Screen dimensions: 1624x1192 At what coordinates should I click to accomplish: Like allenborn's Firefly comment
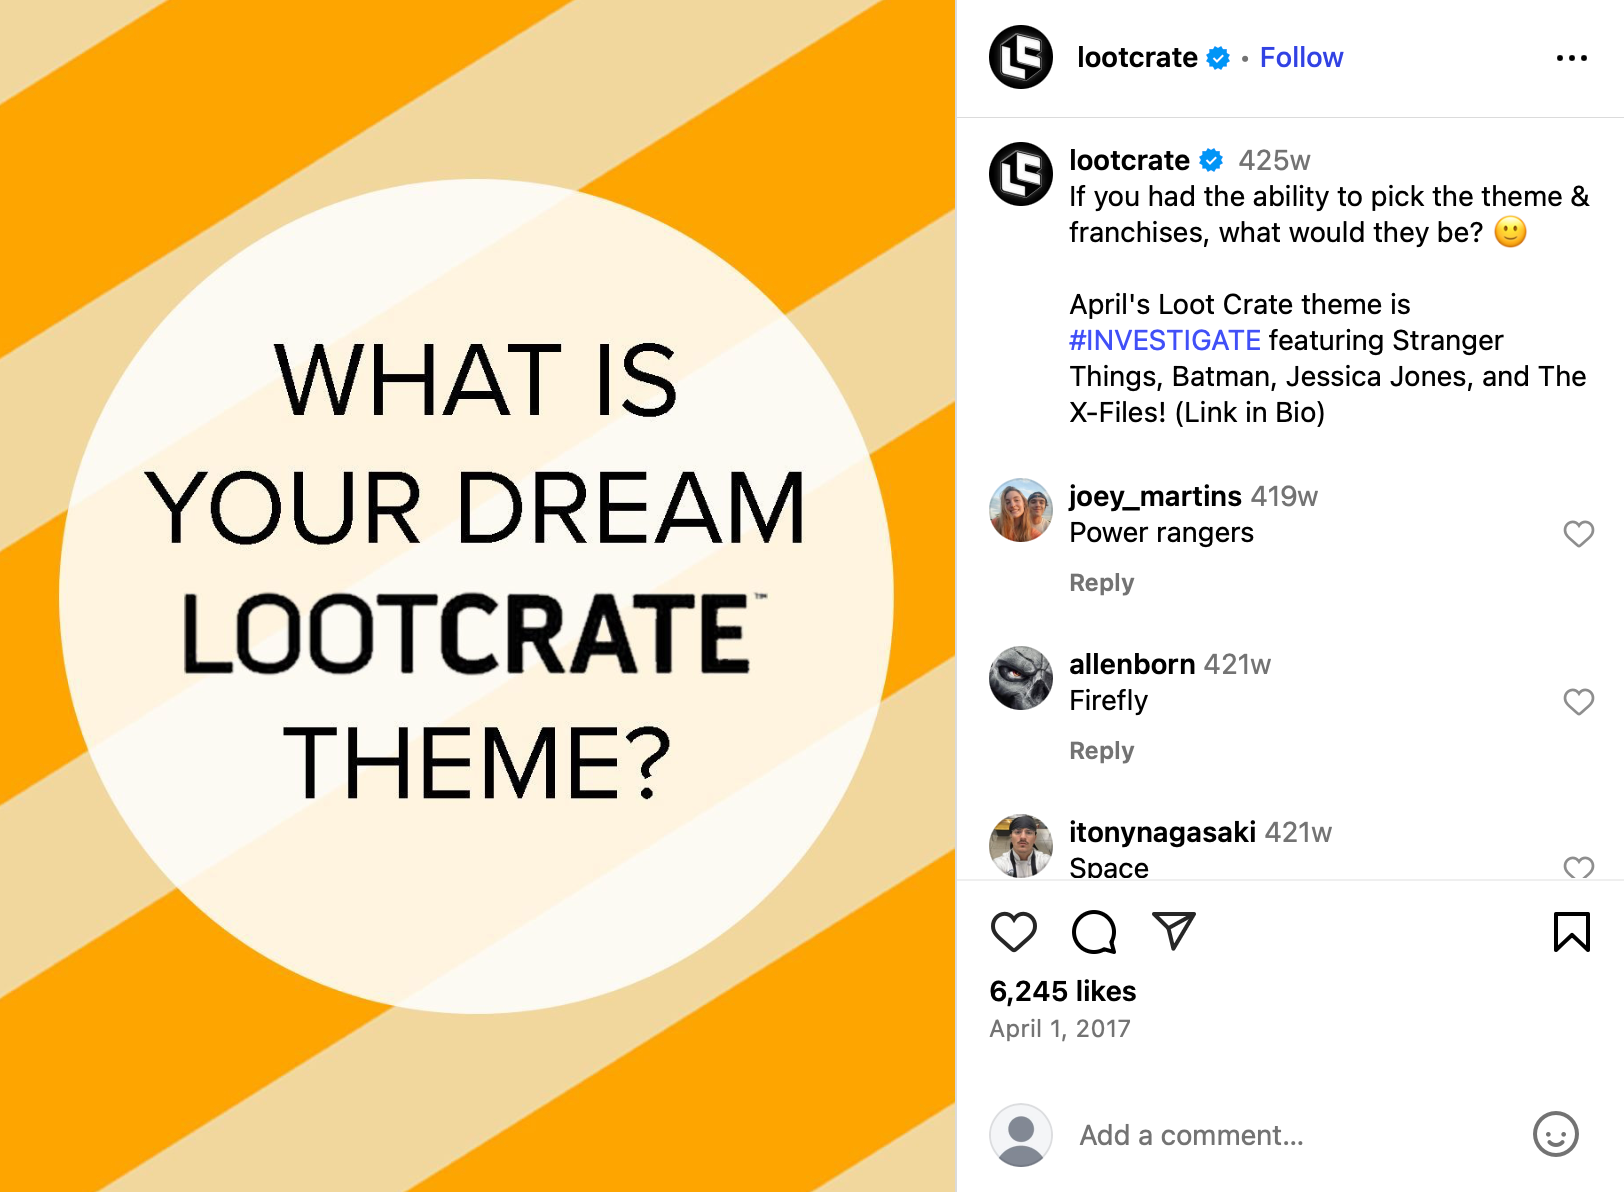tap(1578, 702)
